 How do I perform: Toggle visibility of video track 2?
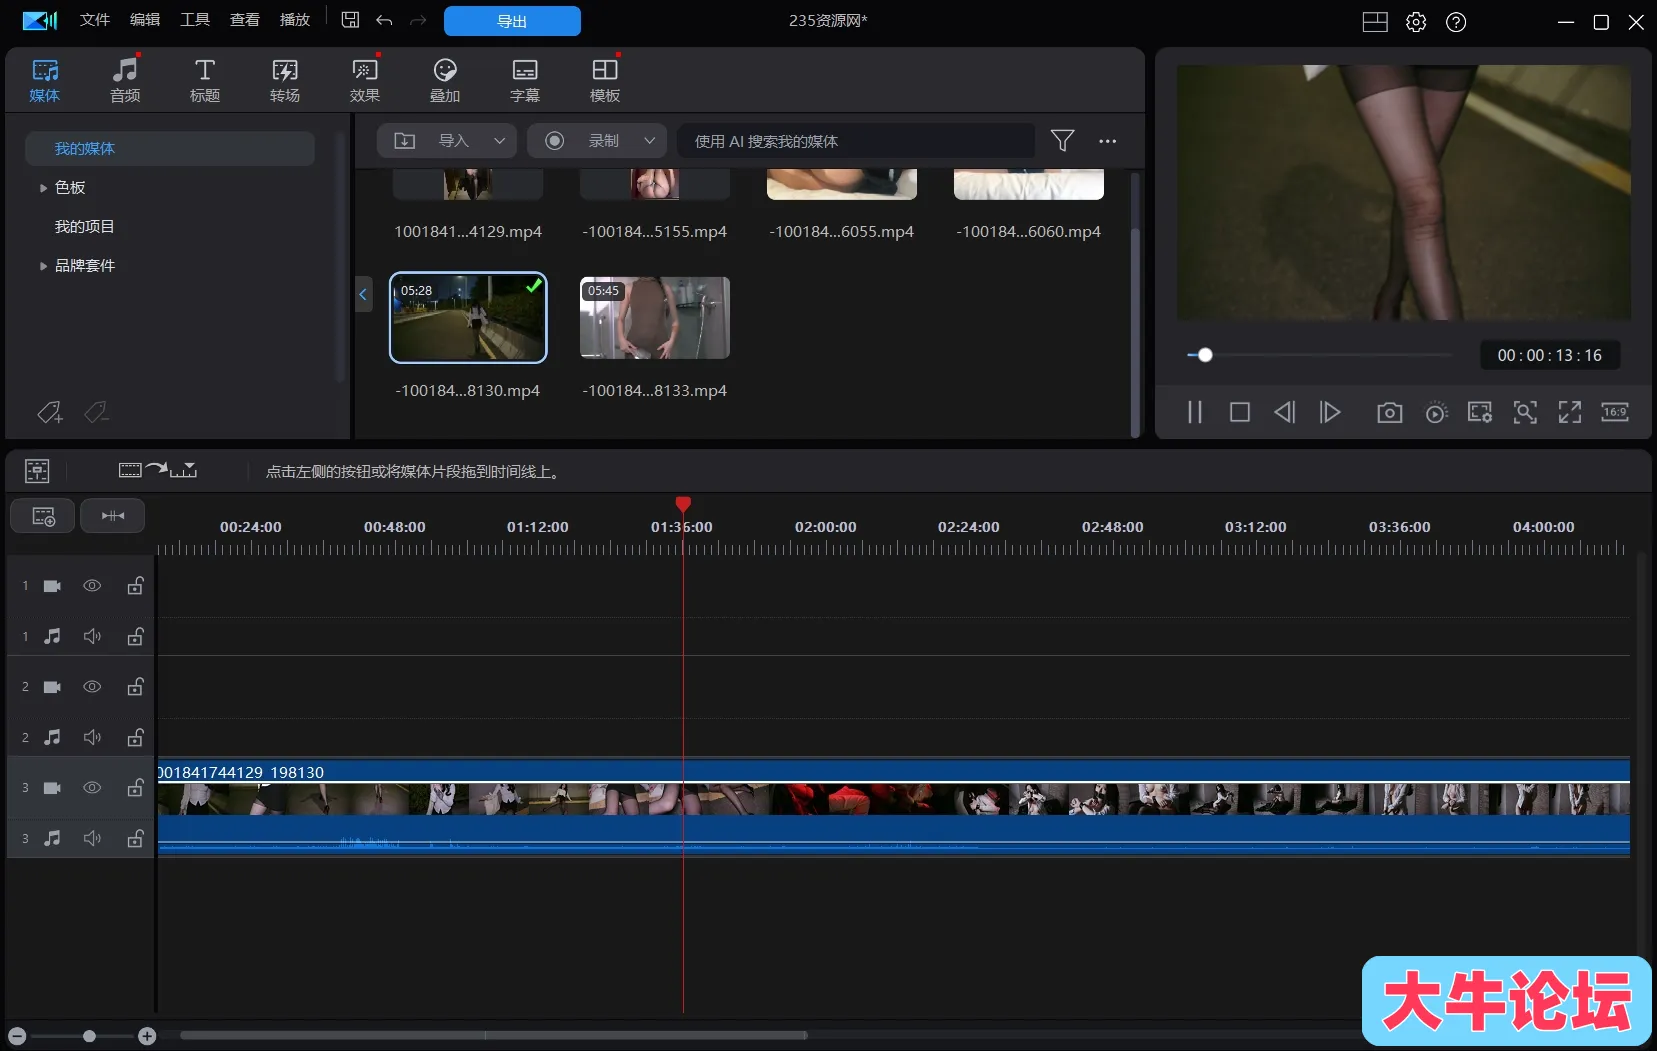(92, 687)
